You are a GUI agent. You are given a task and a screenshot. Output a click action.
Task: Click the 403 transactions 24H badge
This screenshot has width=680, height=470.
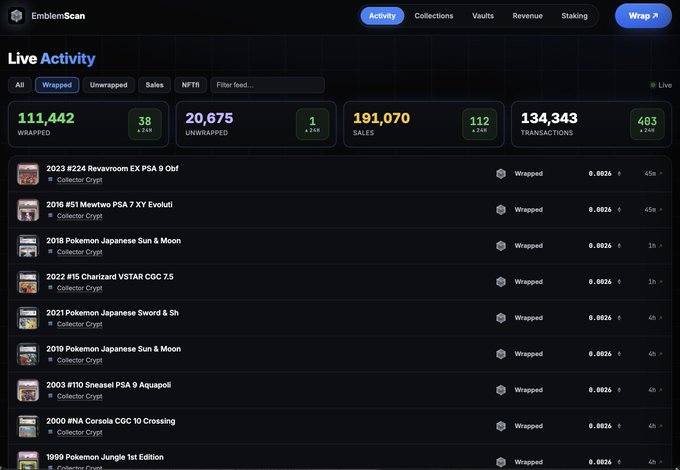pyautogui.click(x=647, y=124)
